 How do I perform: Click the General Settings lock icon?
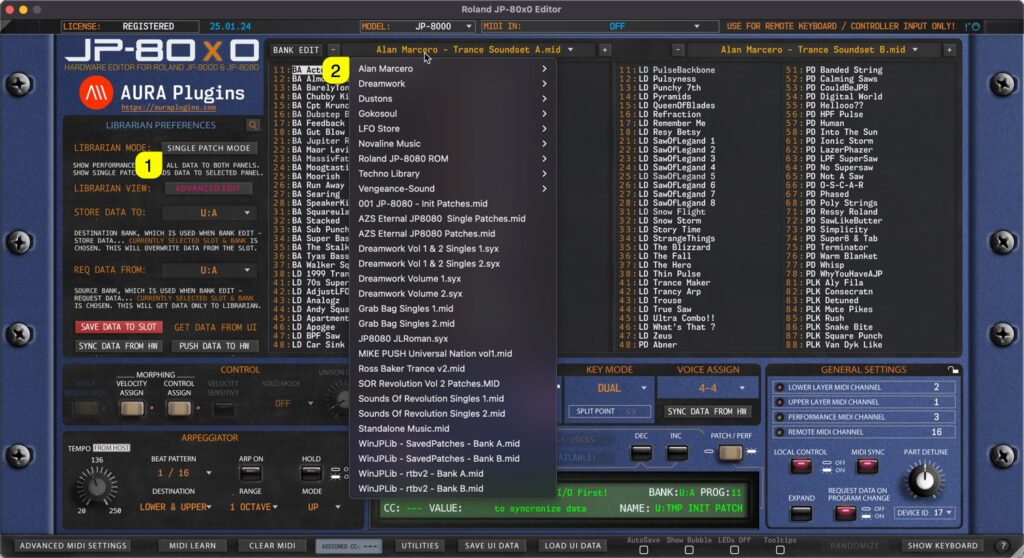point(953,370)
